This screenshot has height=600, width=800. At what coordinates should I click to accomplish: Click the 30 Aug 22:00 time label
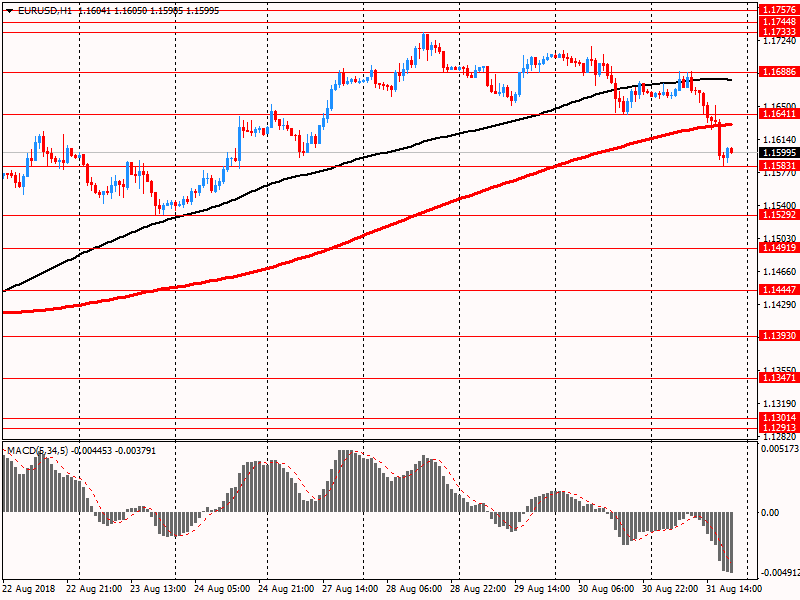(x=670, y=589)
